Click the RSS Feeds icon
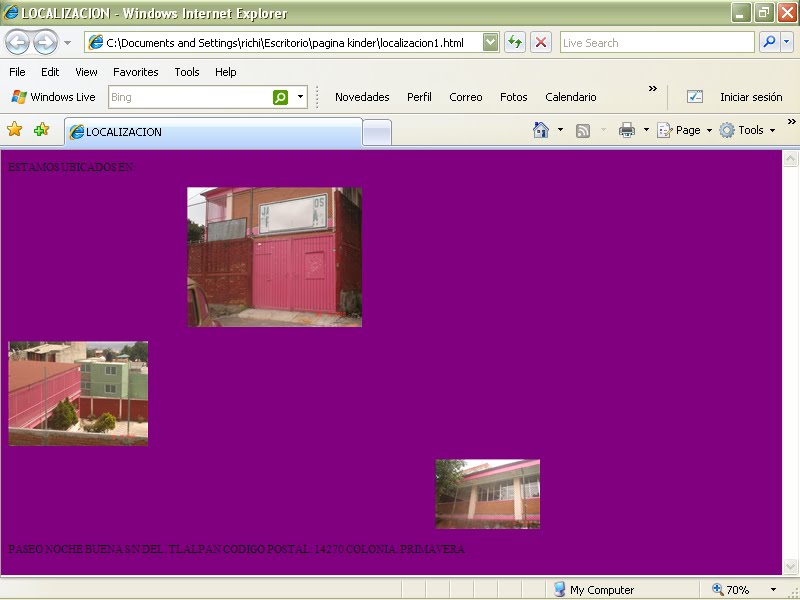The width and height of the screenshot is (800, 600). [583, 131]
